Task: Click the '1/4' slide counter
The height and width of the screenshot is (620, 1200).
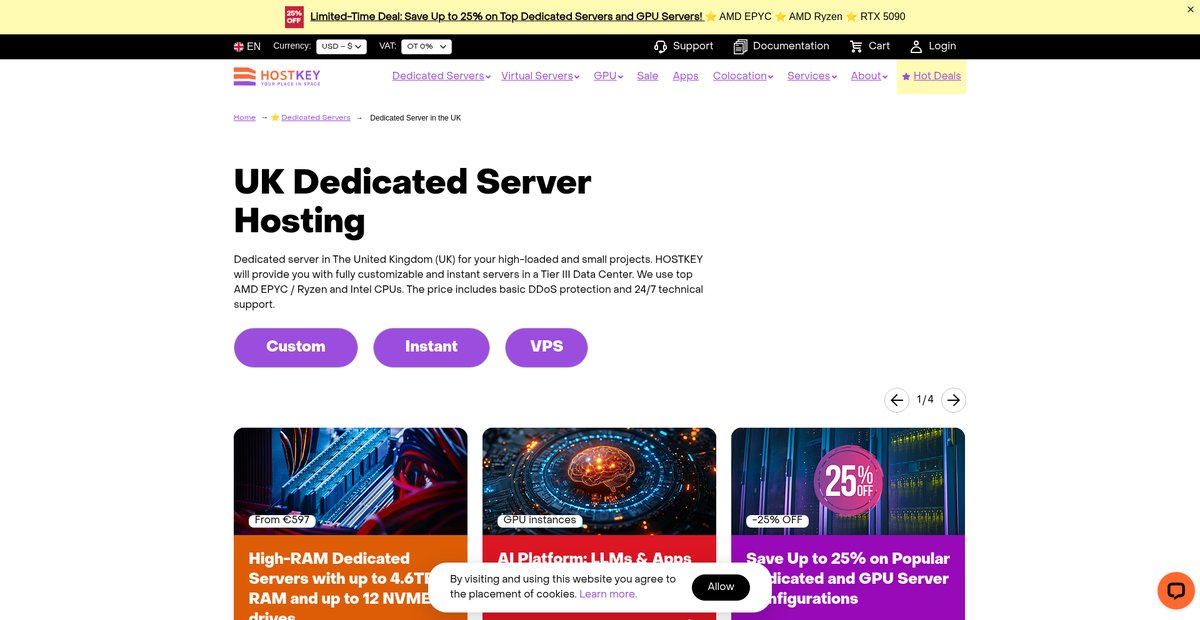Action: click(x=925, y=400)
